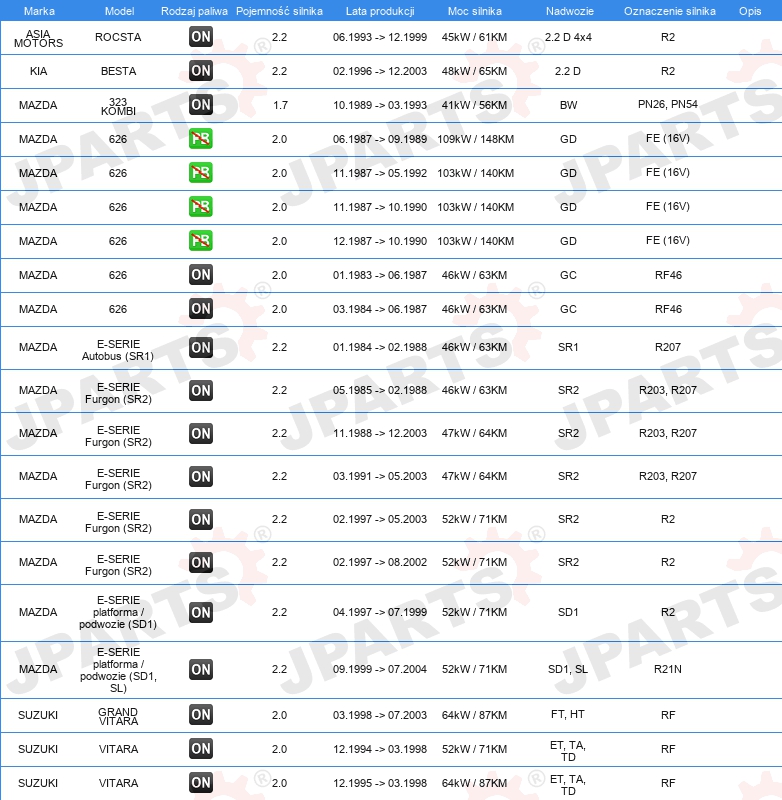Click the Lata produkcji column header
The image size is (782, 800).
click(x=380, y=11)
